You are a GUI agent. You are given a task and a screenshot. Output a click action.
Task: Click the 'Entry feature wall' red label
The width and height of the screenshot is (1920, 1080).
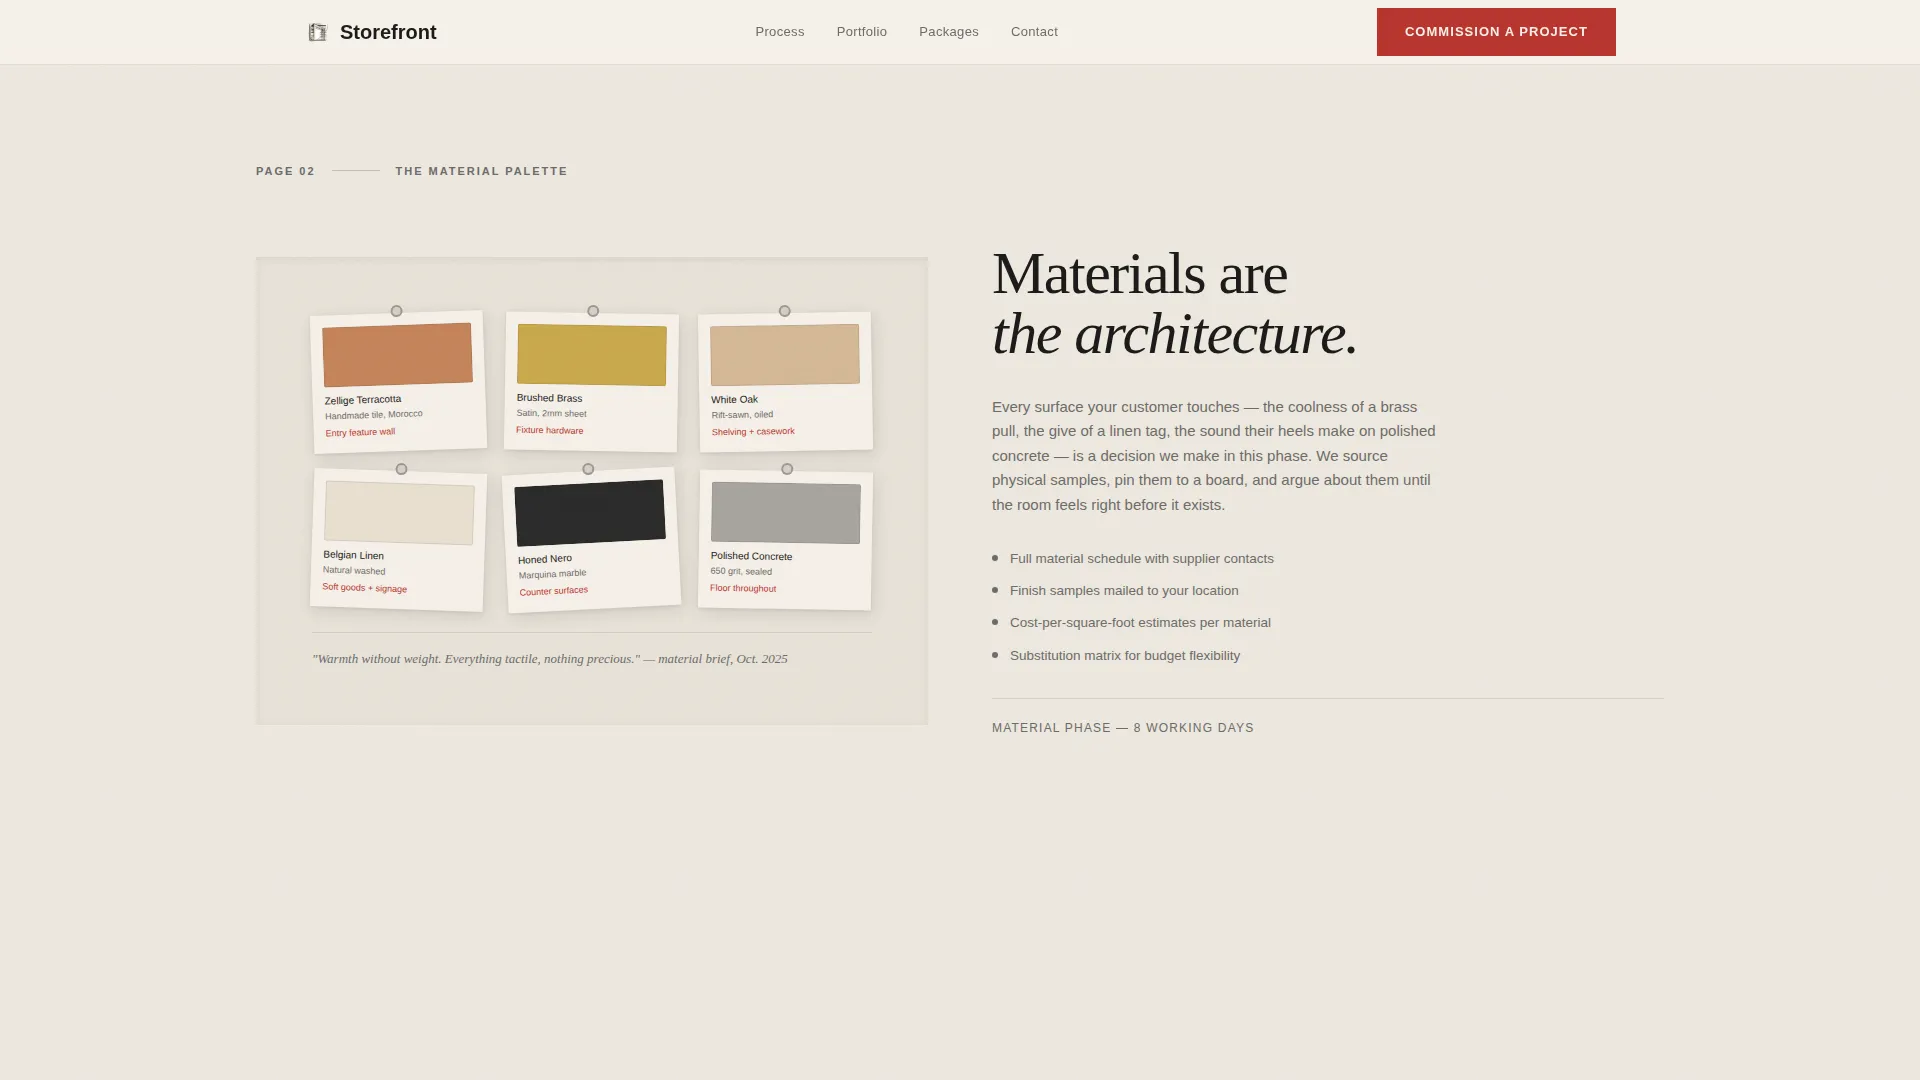(360, 433)
